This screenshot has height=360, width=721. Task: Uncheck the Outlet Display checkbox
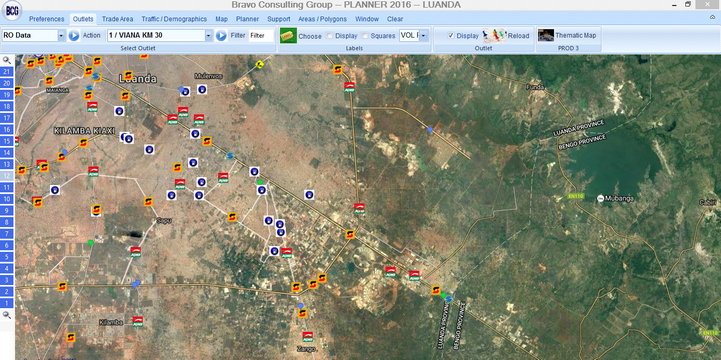(x=451, y=35)
